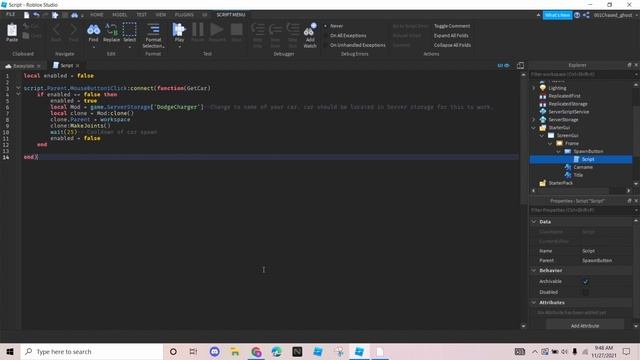Image resolution: width=640 pixels, height=360 pixels.
Task: Collapse the SpawnButton tree node
Action: (558, 151)
